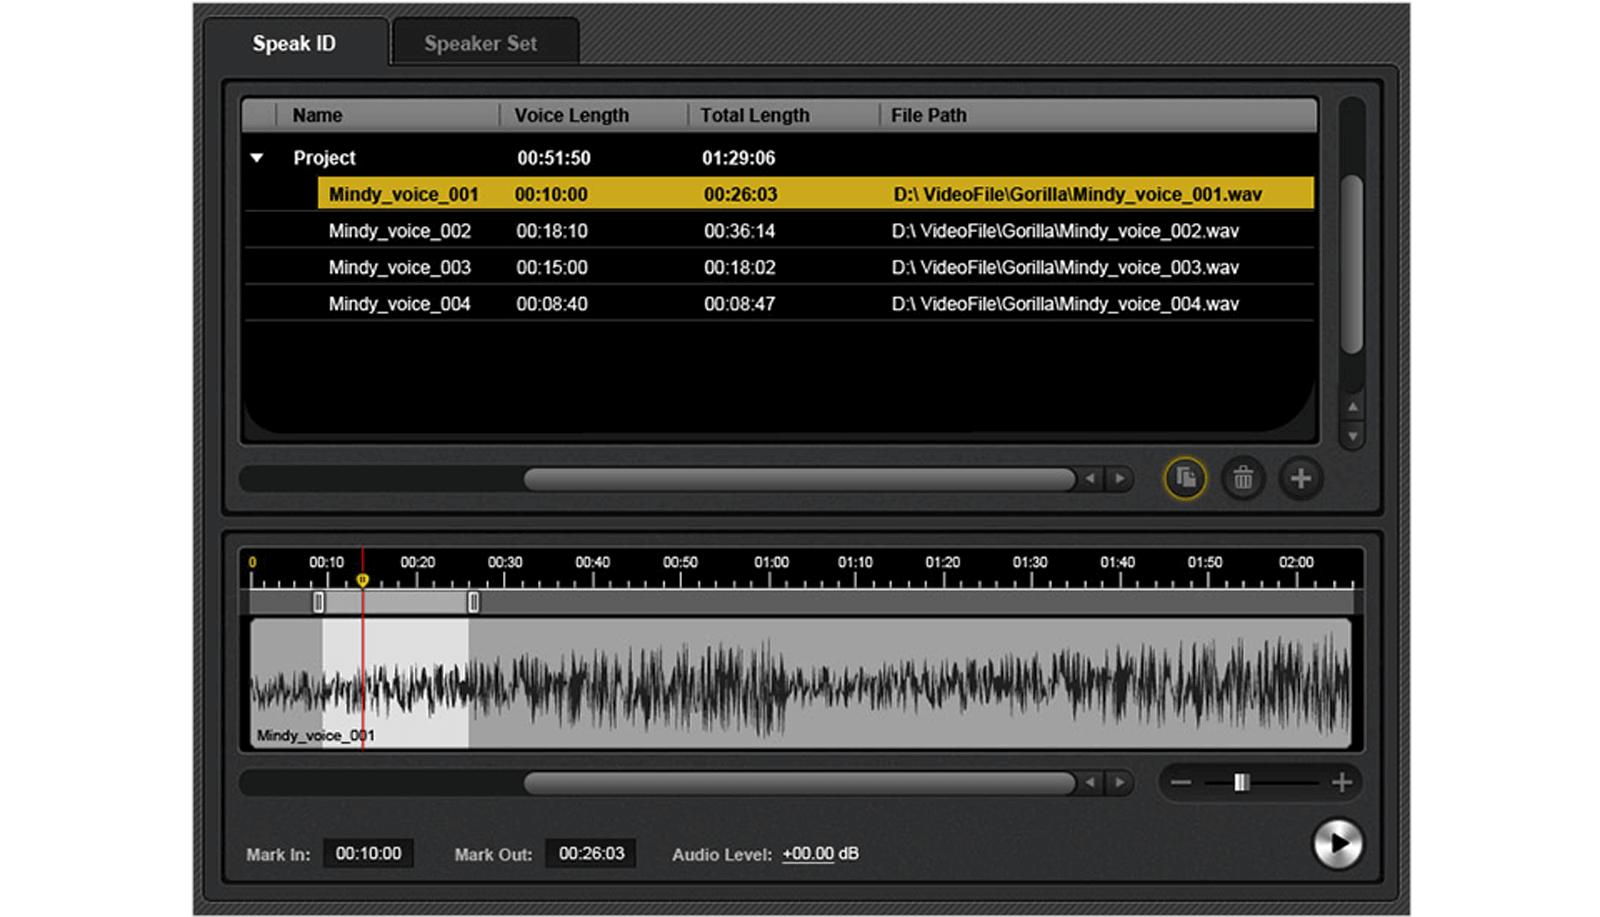Screen dimensions: 1600x917
Task: Click the copy files icon button
Action: [x=1185, y=478]
